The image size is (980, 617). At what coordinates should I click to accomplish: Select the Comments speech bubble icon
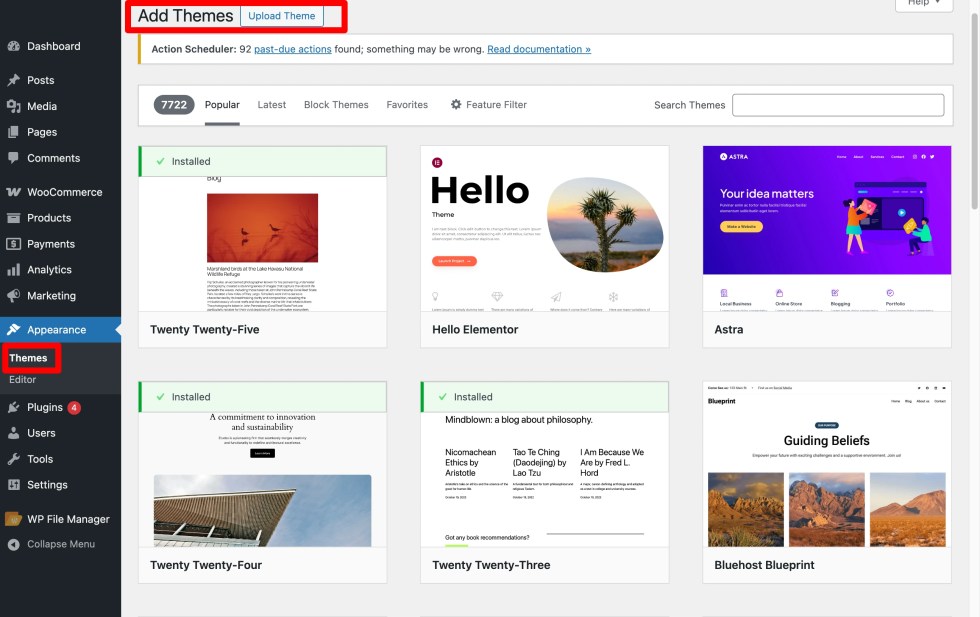click(x=13, y=158)
